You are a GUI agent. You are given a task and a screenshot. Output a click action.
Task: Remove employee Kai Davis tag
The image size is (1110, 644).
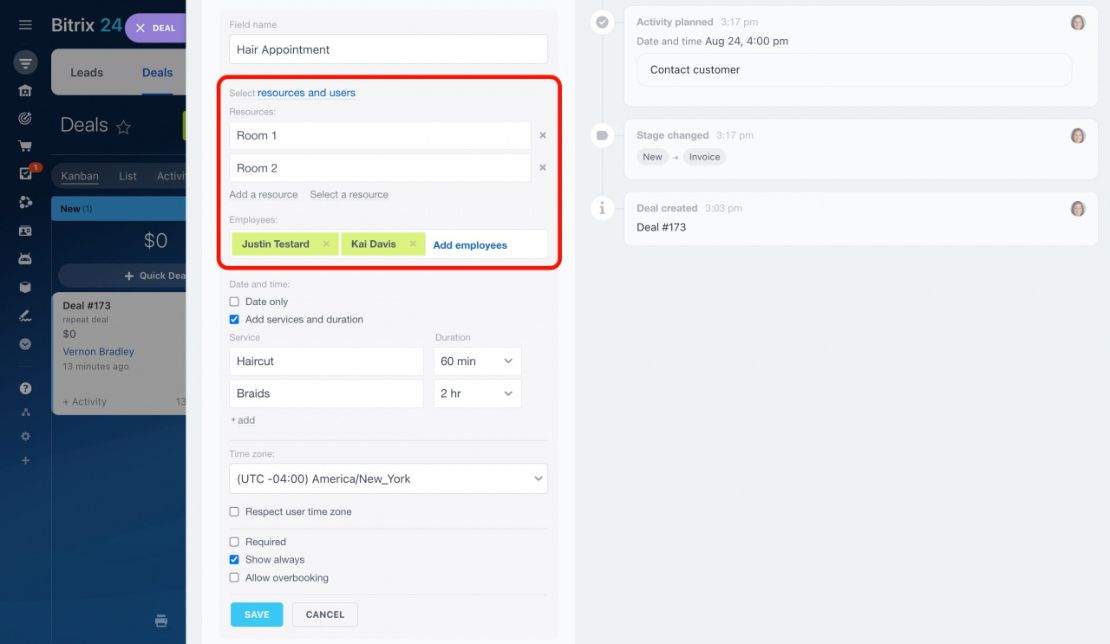pyautogui.click(x=413, y=243)
